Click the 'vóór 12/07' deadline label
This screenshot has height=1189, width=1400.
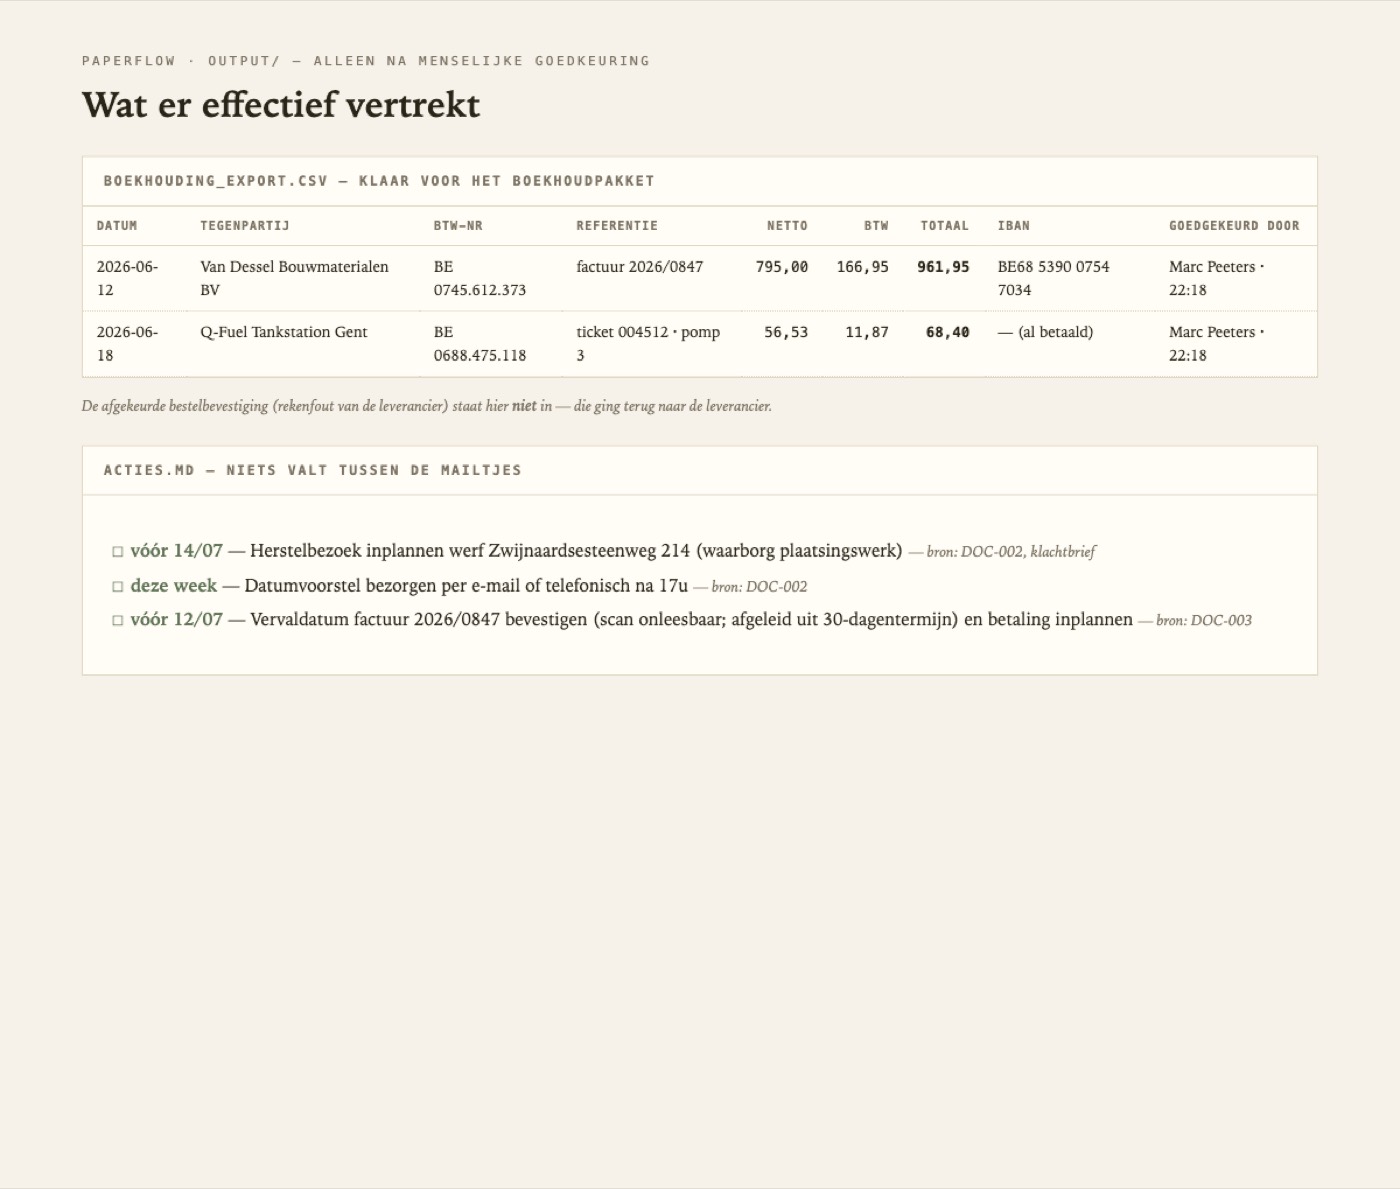click(x=176, y=619)
